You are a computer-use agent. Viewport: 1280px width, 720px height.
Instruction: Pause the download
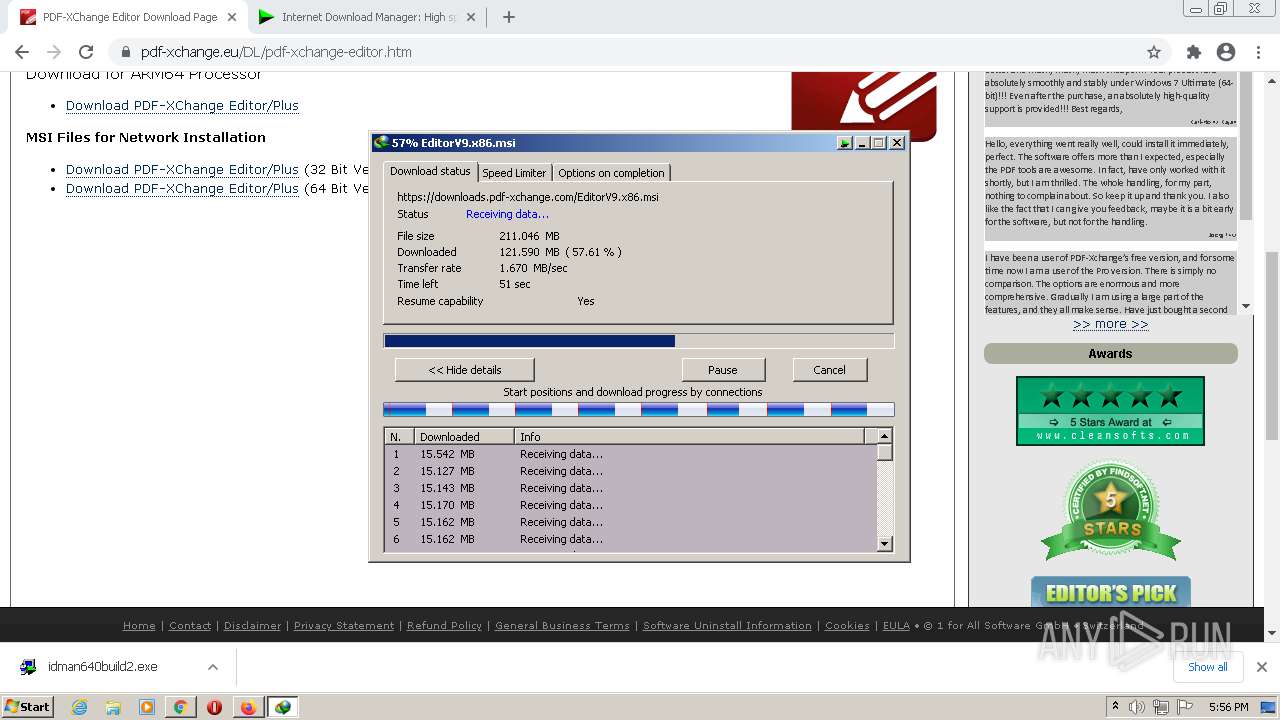[x=723, y=370]
